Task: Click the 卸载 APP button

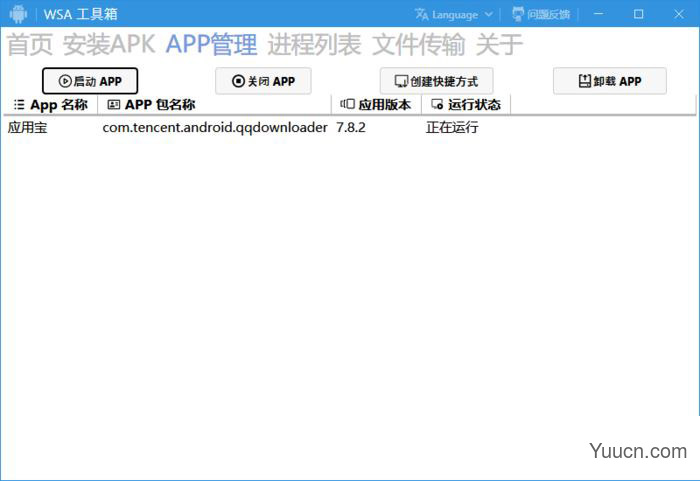Action: (x=610, y=81)
